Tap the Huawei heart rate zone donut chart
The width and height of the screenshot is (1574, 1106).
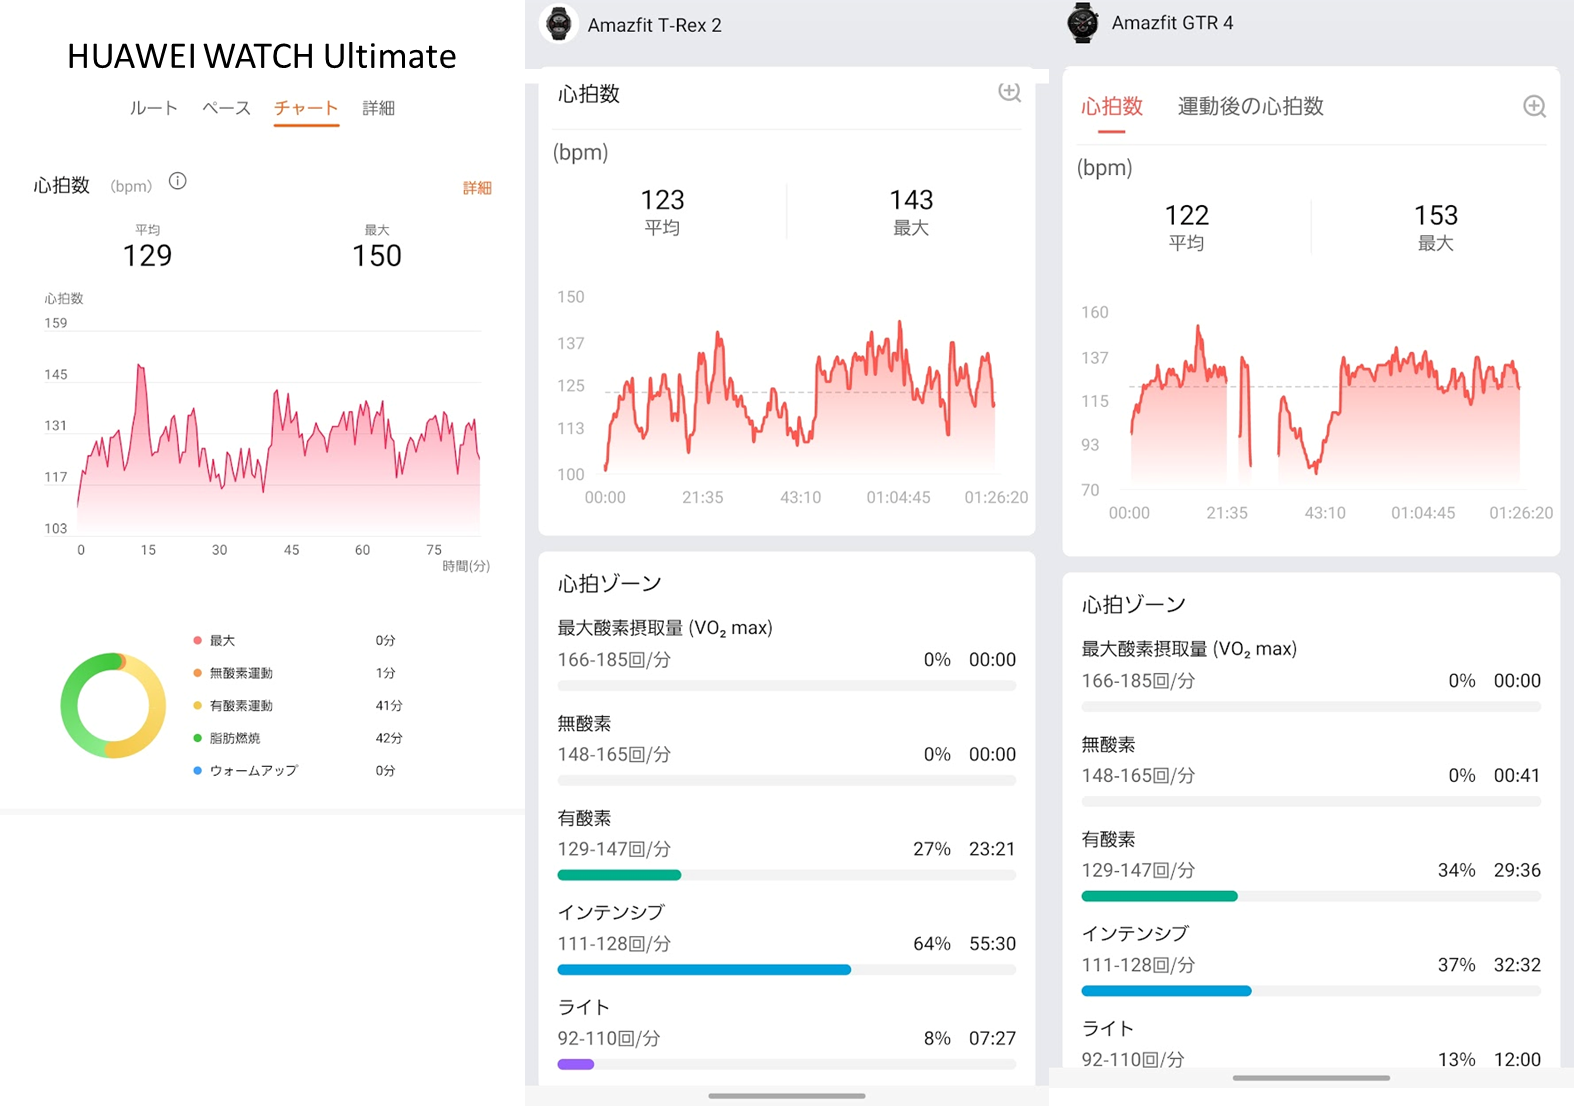[x=113, y=705]
